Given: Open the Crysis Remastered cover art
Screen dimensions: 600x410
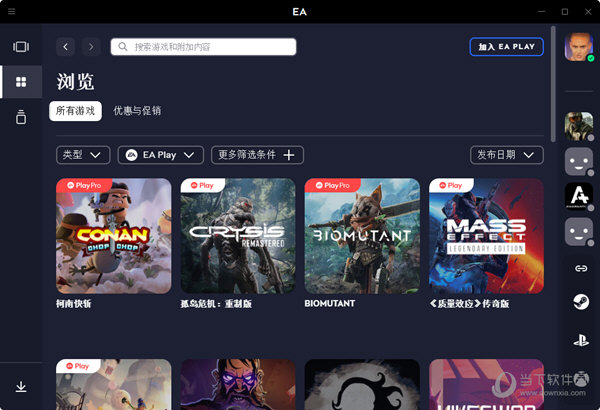Looking at the screenshot, I should (x=238, y=236).
